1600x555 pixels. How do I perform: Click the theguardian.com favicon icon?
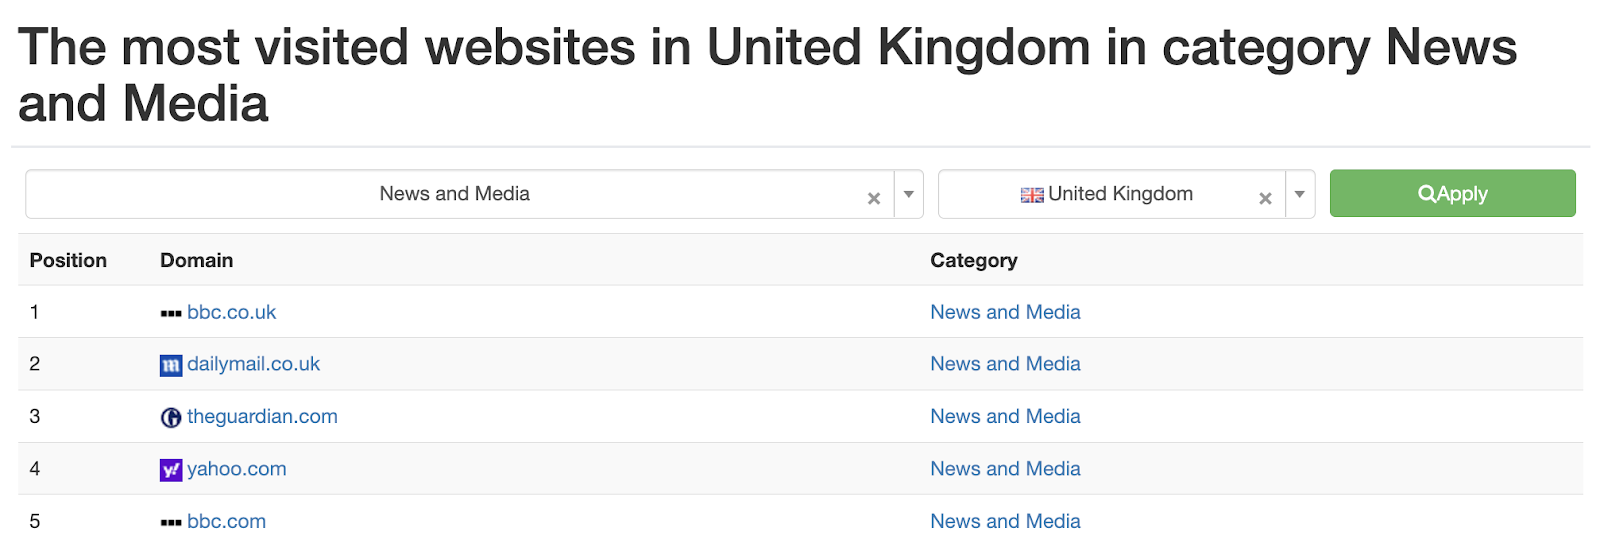pyautogui.click(x=171, y=417)
